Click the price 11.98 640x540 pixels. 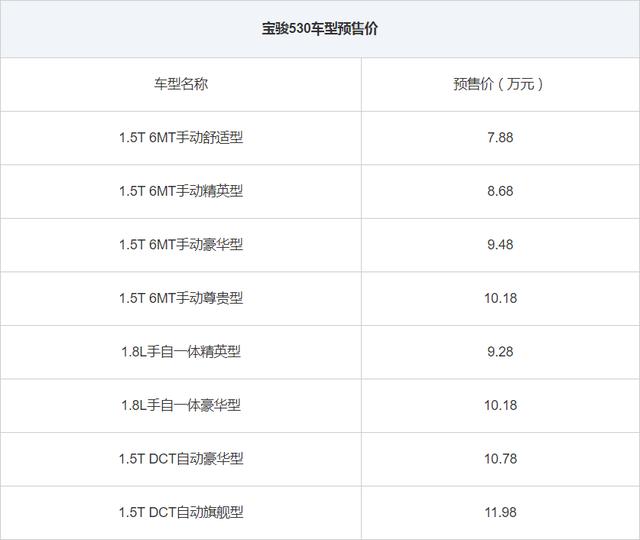click(500, 512)
